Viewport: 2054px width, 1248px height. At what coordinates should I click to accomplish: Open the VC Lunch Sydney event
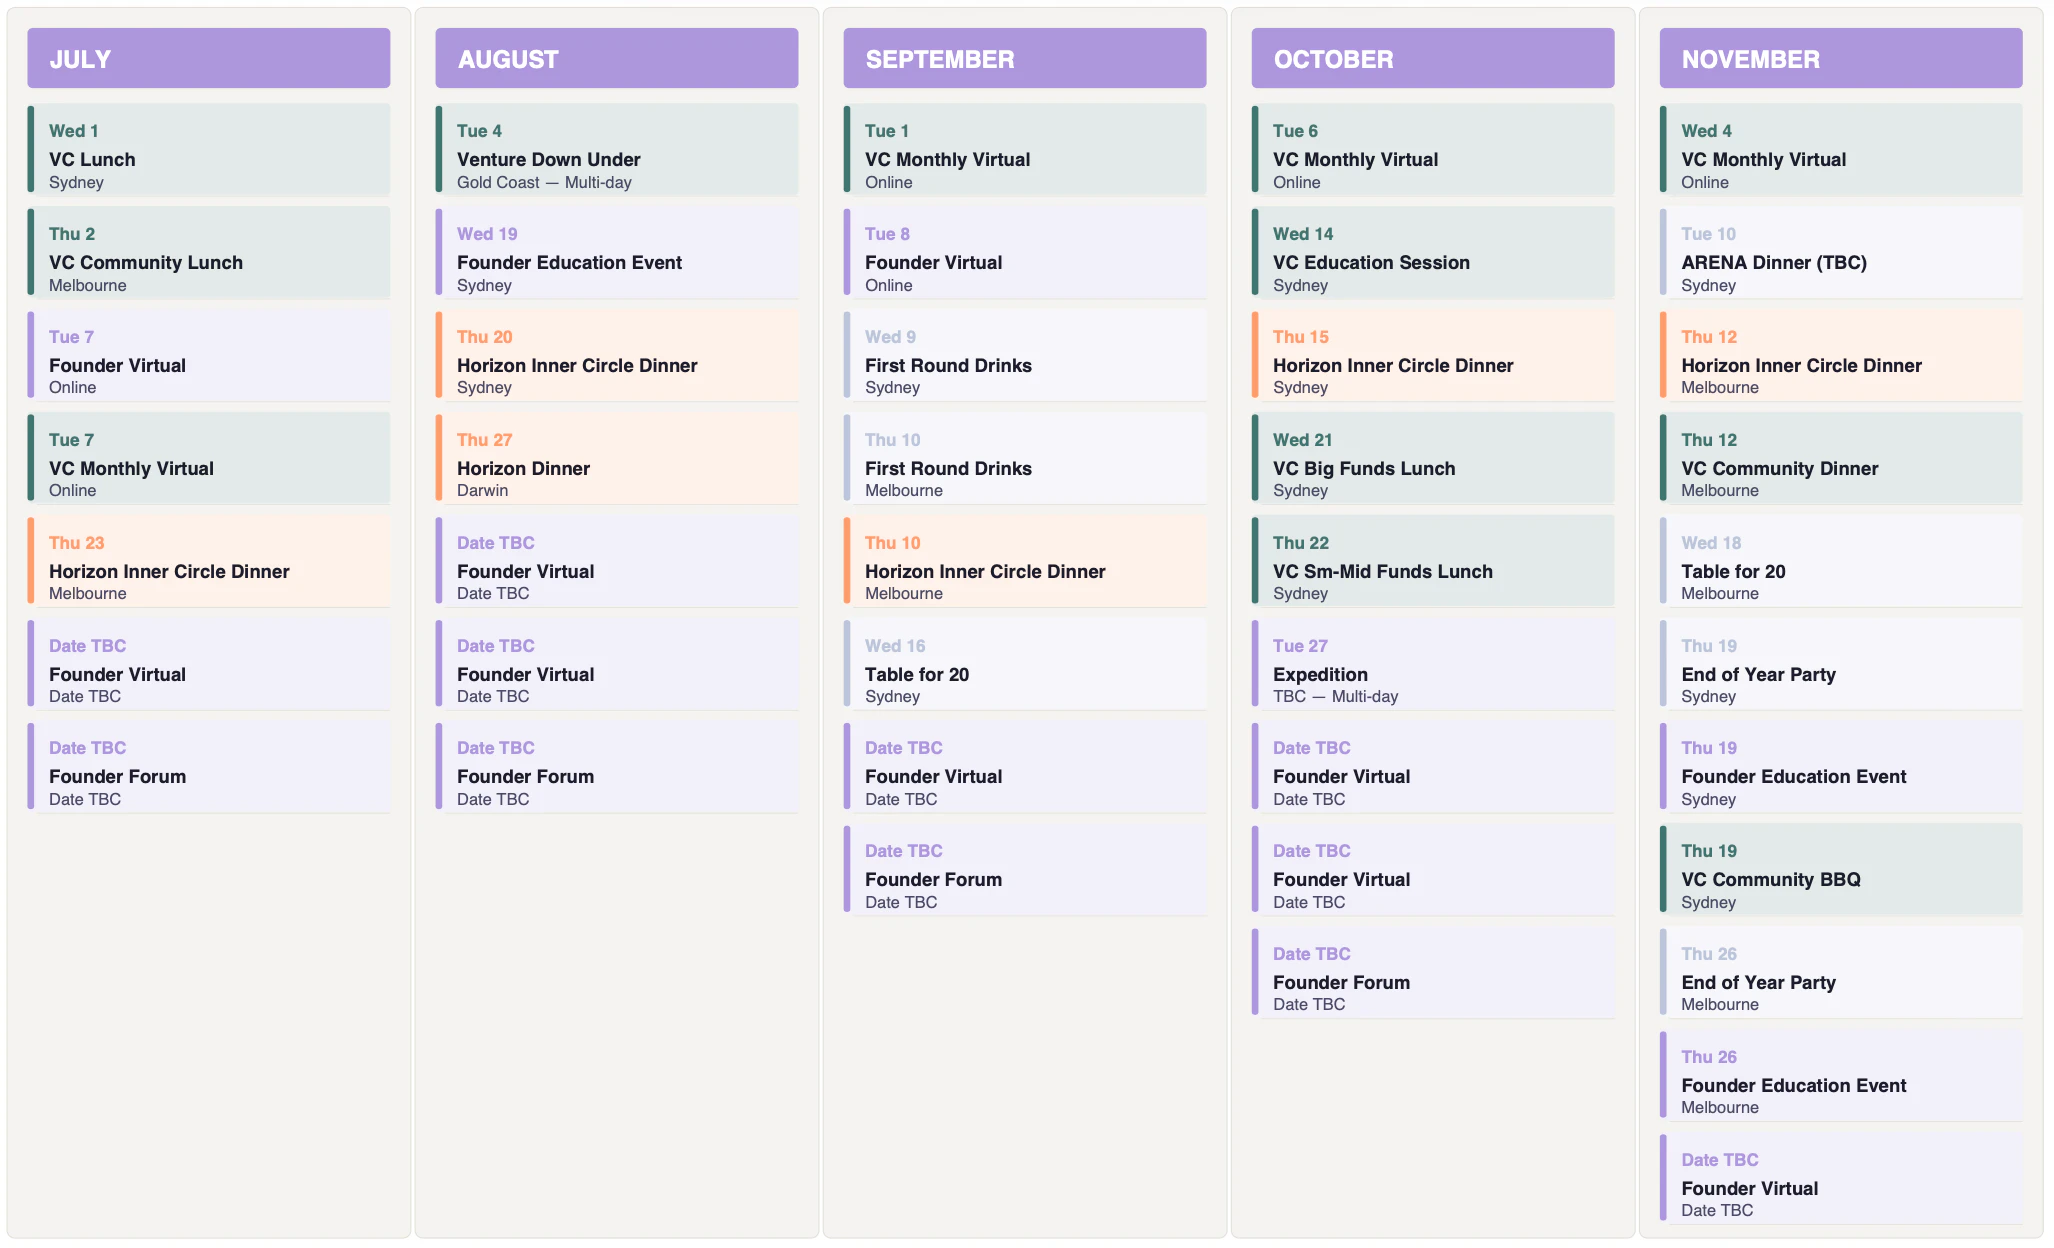tap(208, 151)
